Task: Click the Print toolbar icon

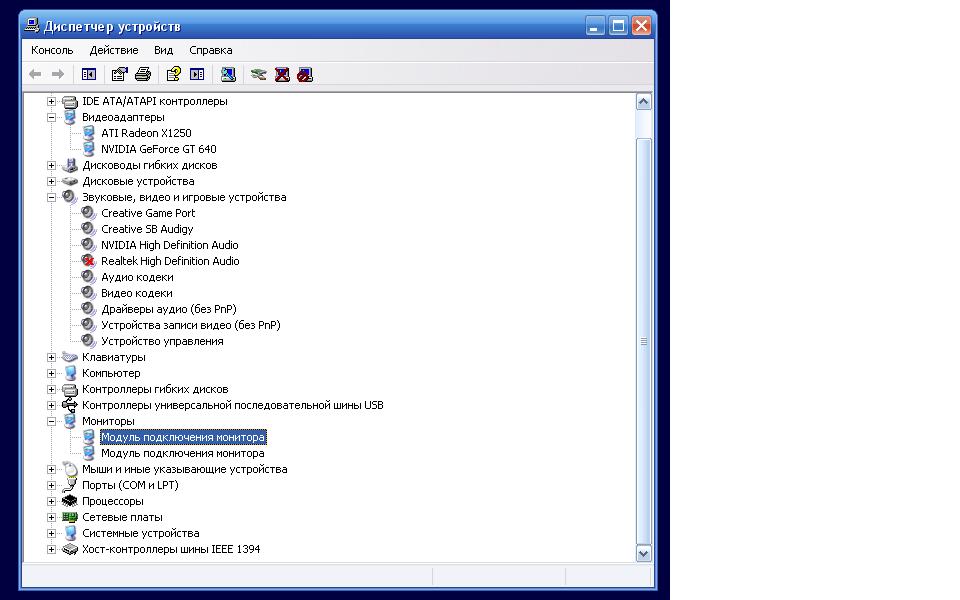Action: [143, 75]
